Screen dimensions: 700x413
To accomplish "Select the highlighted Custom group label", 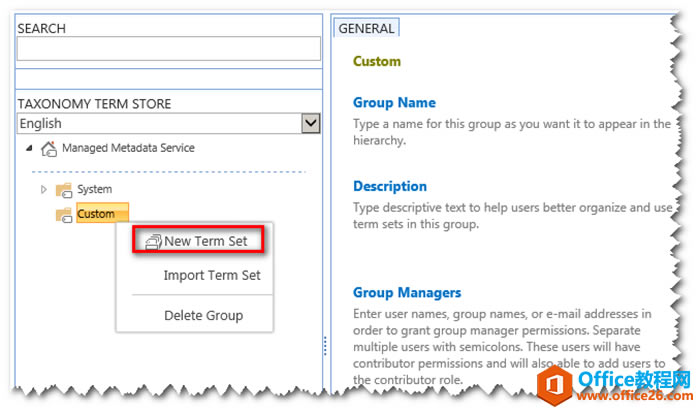I will (96, 214).
